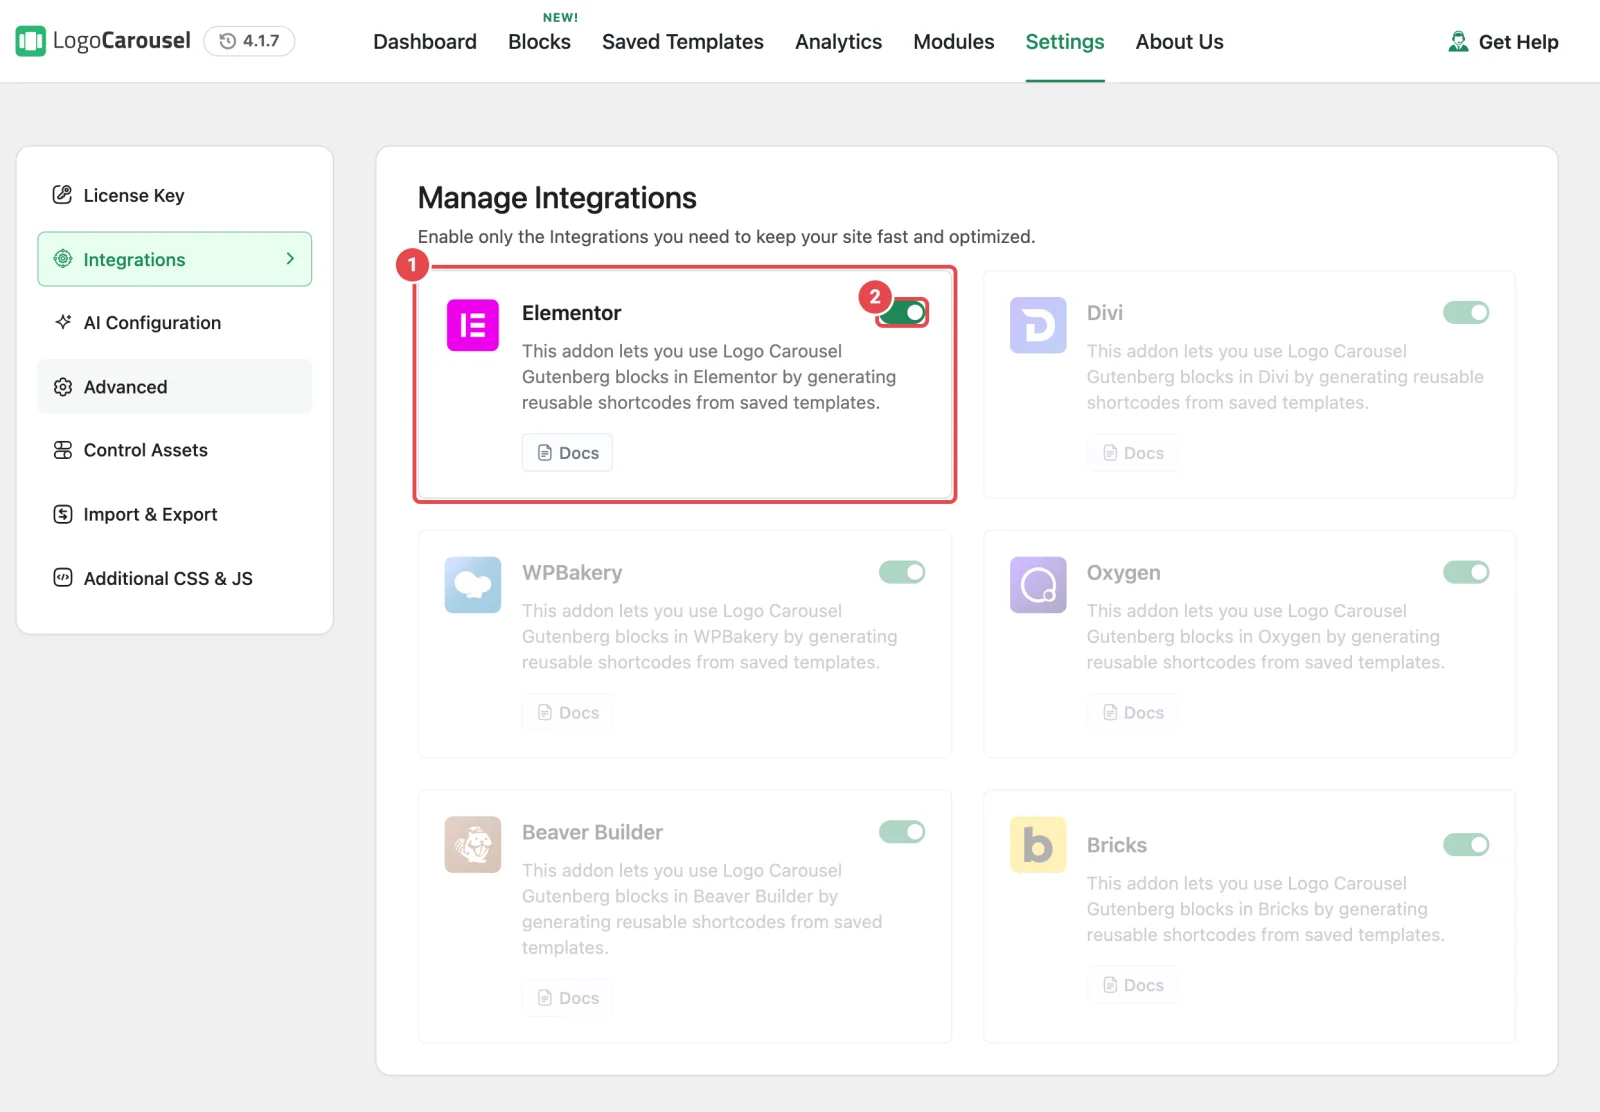Click the version 4.1.7 history badge
The height and width of the screenshot is (1112, 1600).
249,41
